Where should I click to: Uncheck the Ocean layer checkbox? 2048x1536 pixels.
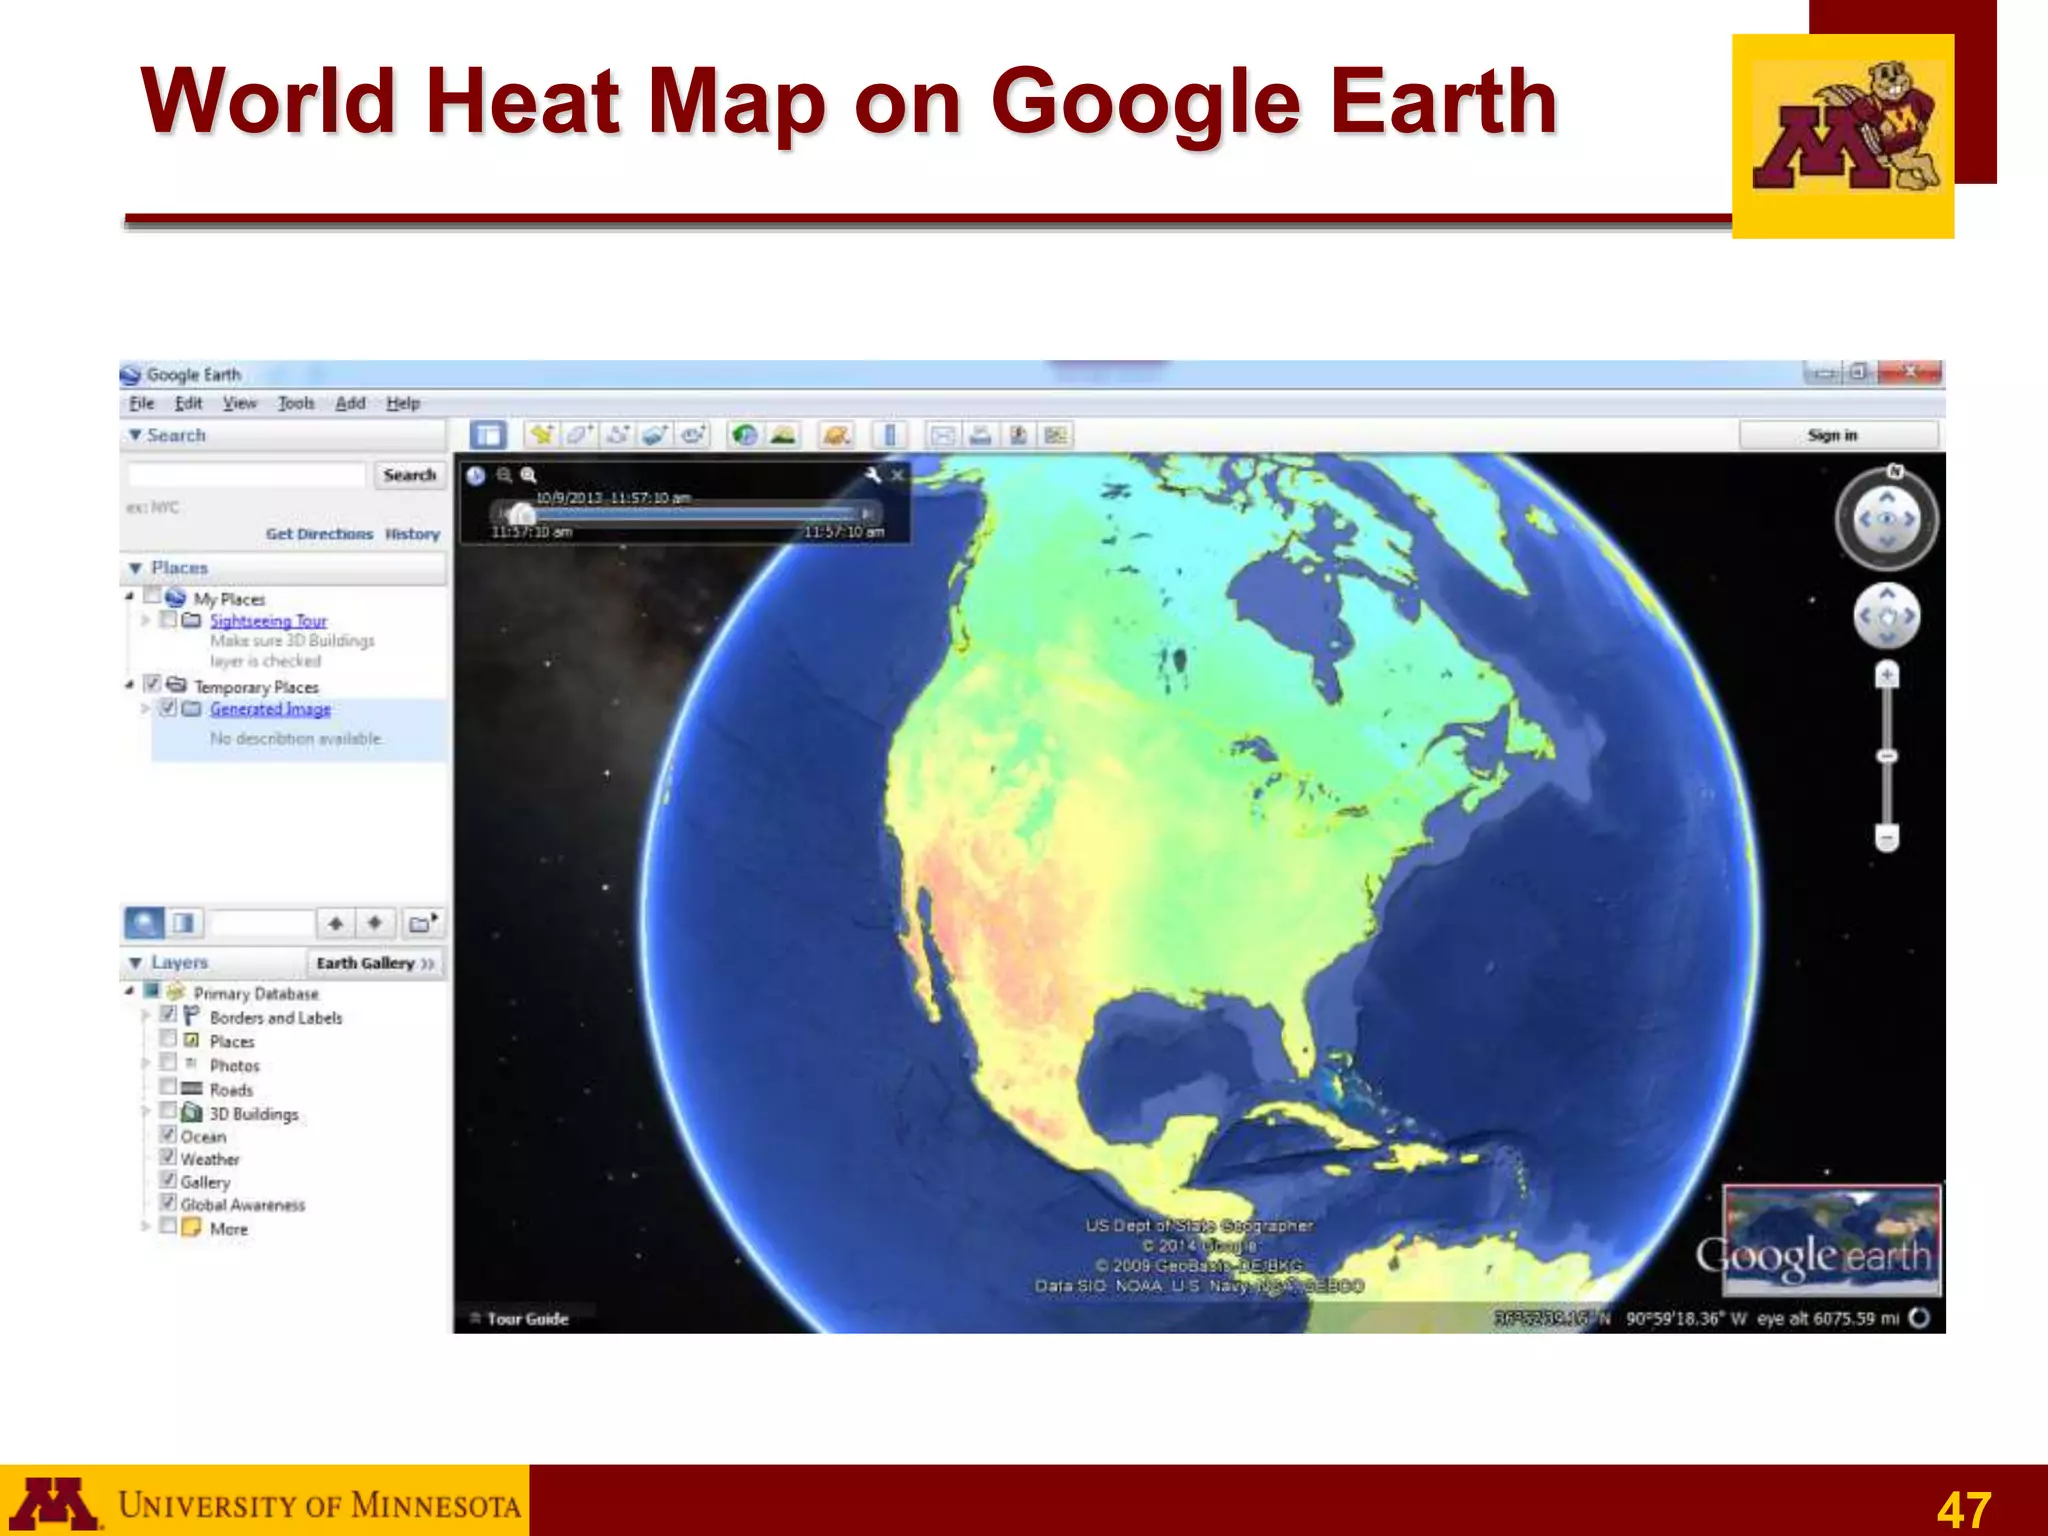point(168,1135)
